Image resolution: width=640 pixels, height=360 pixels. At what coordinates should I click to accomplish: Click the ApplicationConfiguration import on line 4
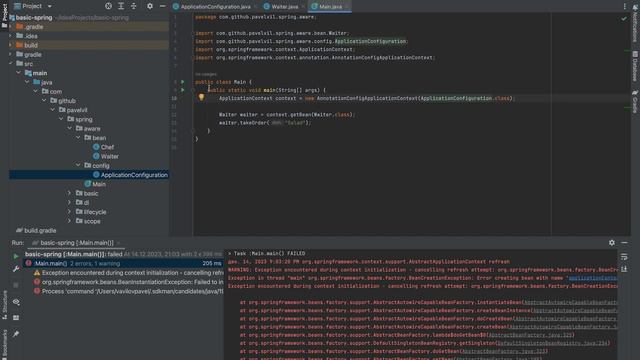point(370,41)
